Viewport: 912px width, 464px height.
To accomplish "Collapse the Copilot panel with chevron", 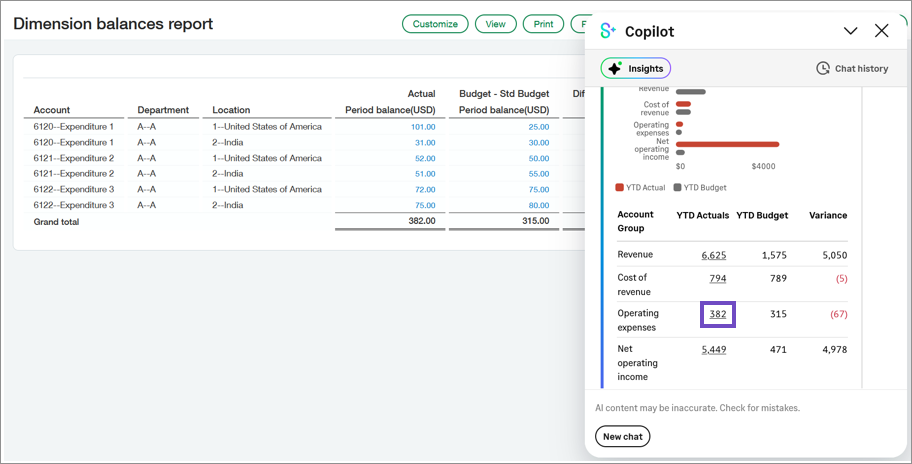I will point(850,31).
